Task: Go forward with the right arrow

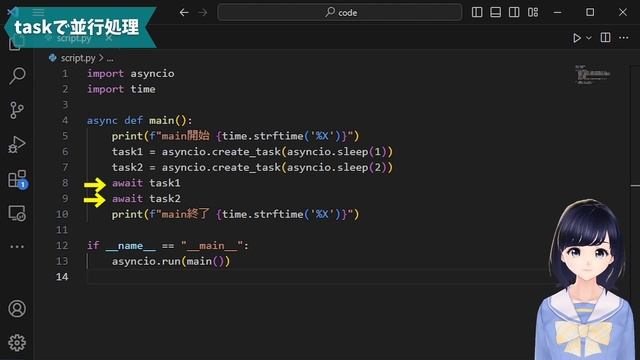Action: (x=202, y=13)
